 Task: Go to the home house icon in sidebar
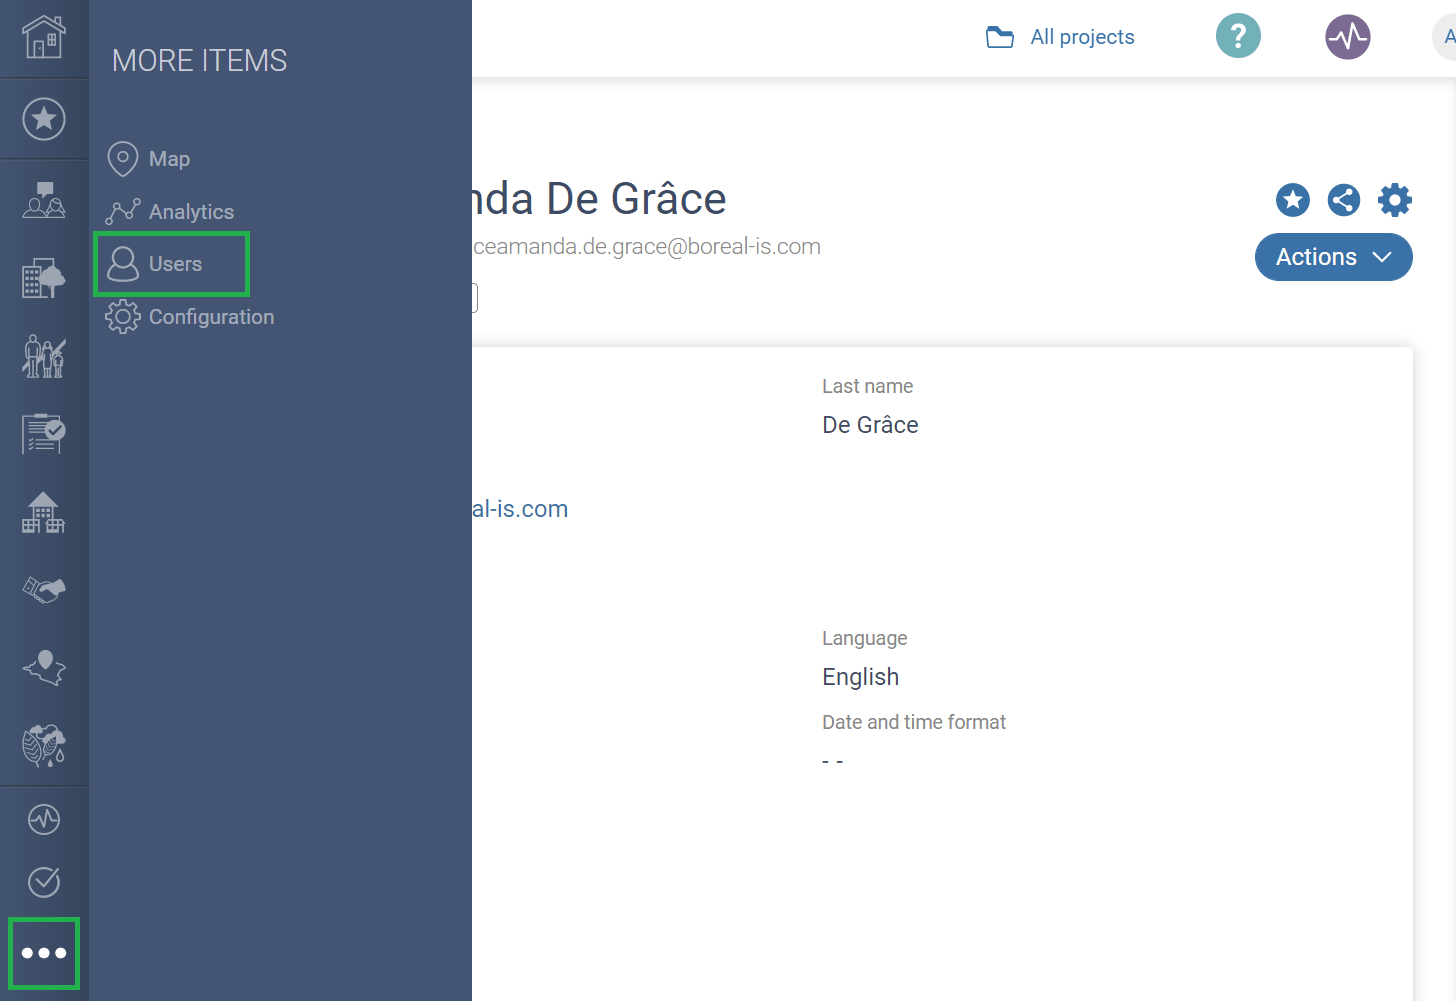click(44, 37)
